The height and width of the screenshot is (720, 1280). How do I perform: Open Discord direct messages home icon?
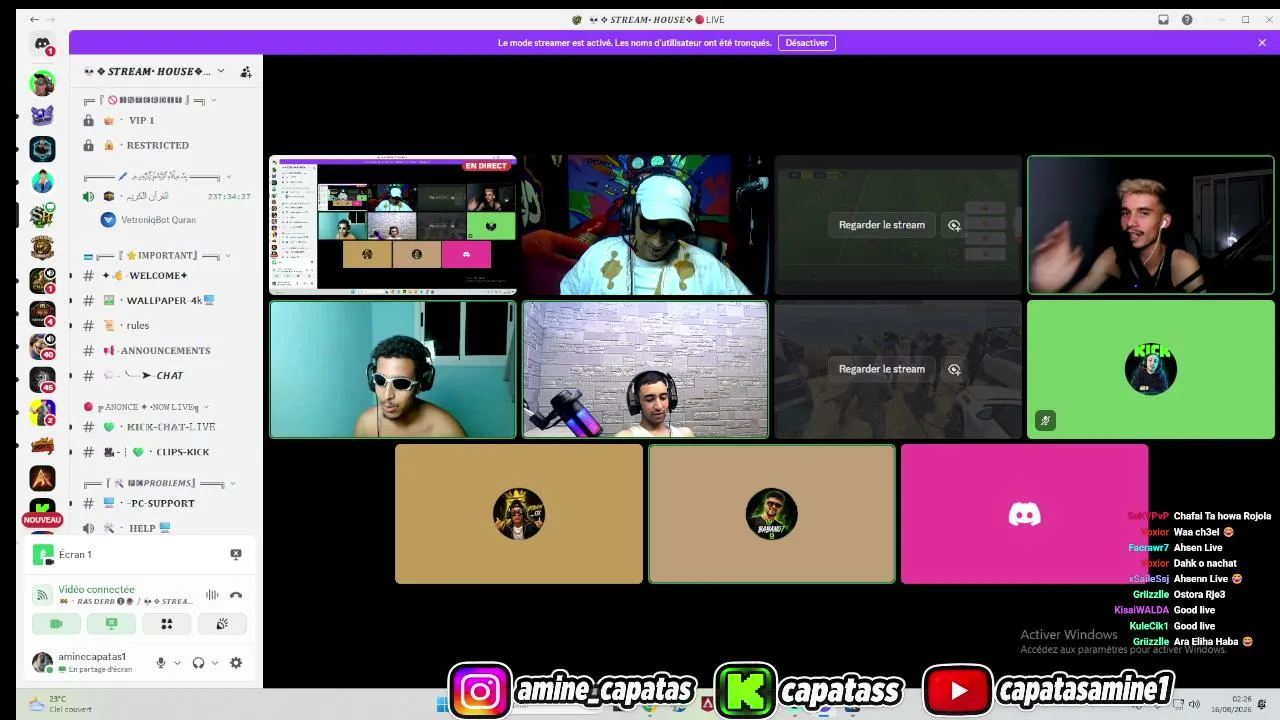coord(42,45)
